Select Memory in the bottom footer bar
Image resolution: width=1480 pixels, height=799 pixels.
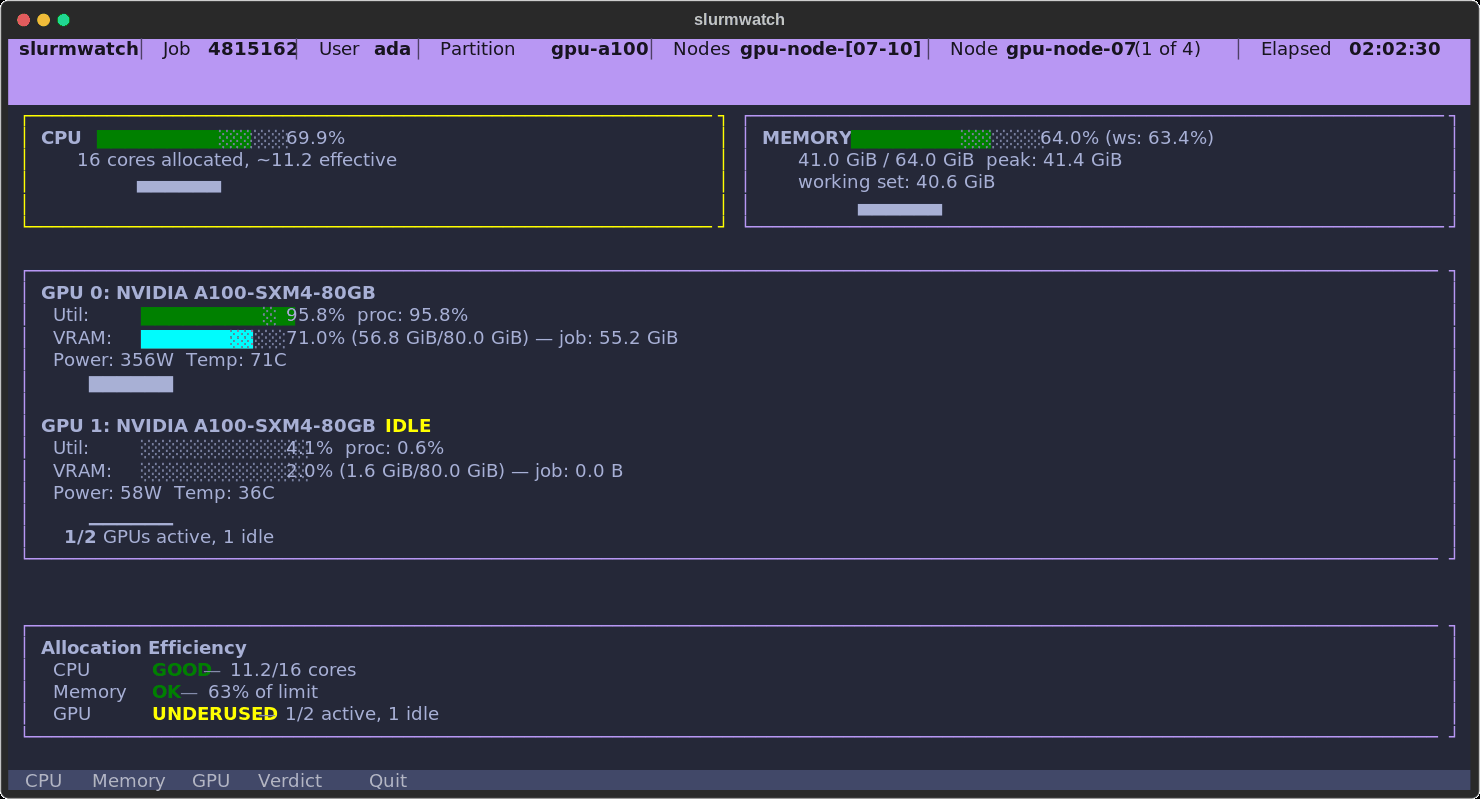pos(128,781)
